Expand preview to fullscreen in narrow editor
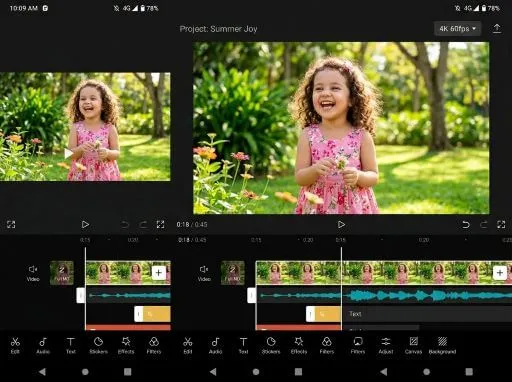This screenshot has width=512, height=382. (x=160, y=225)
